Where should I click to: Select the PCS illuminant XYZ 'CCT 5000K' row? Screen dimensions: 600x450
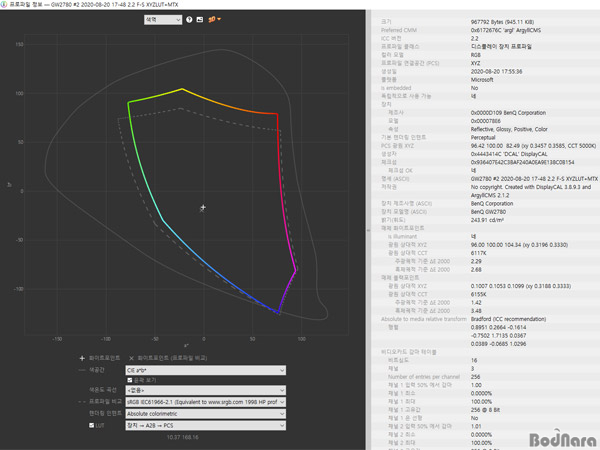point(533,146)
